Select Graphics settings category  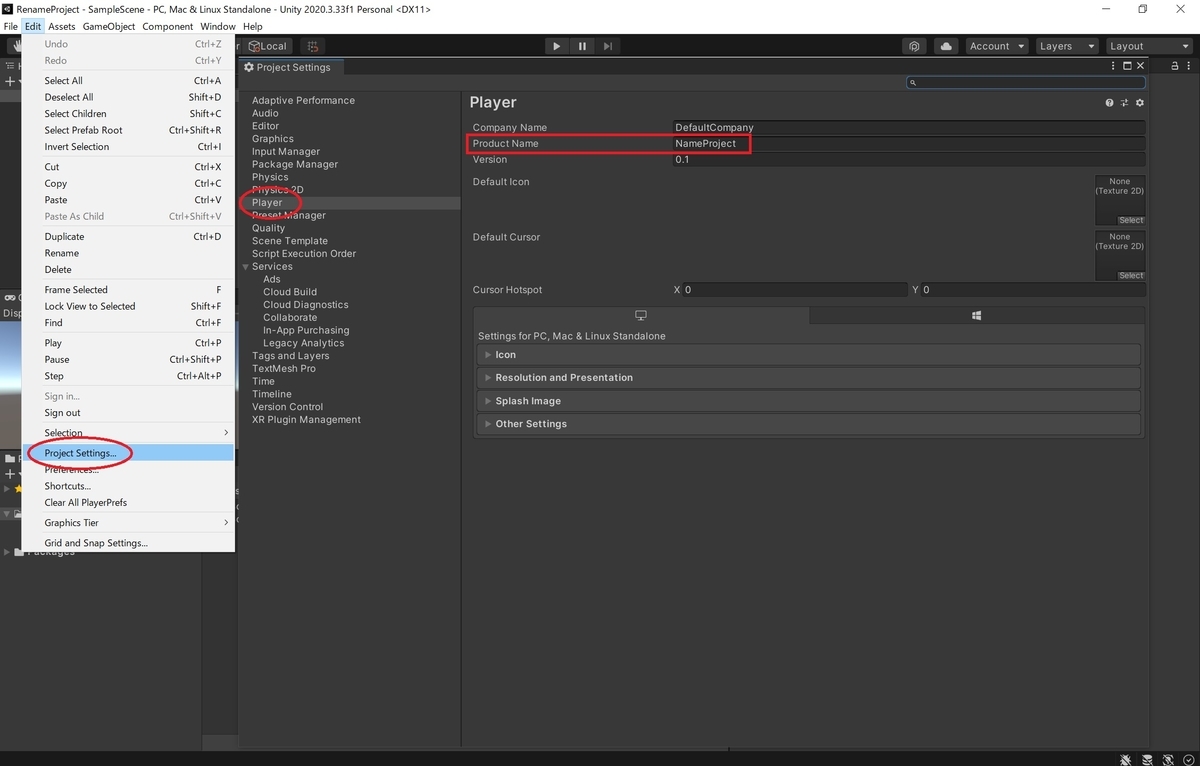point(273,139)
